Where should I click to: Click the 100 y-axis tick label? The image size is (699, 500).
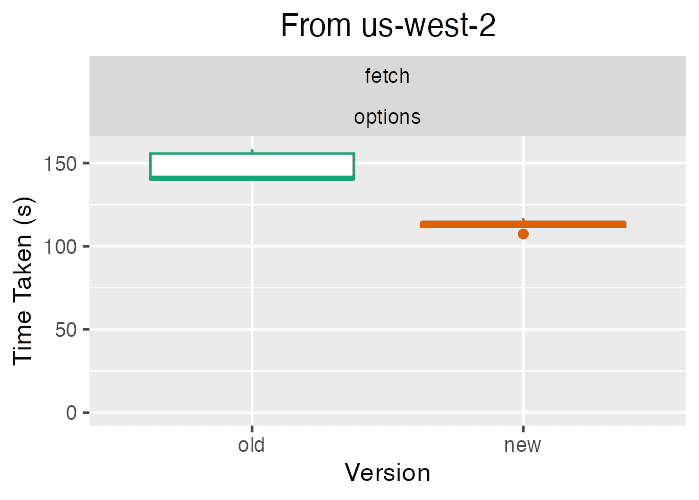60,247
